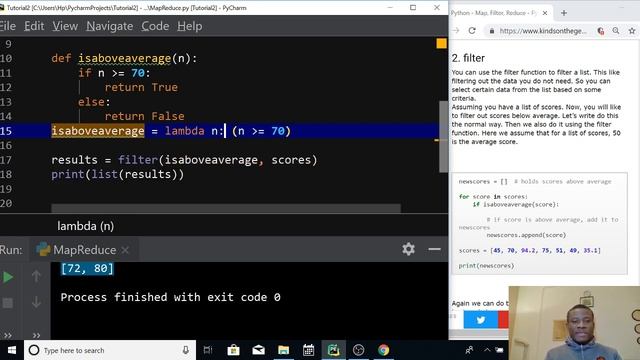Open Mail app from taskbar

pyautogui.click(x=258, y=350)
